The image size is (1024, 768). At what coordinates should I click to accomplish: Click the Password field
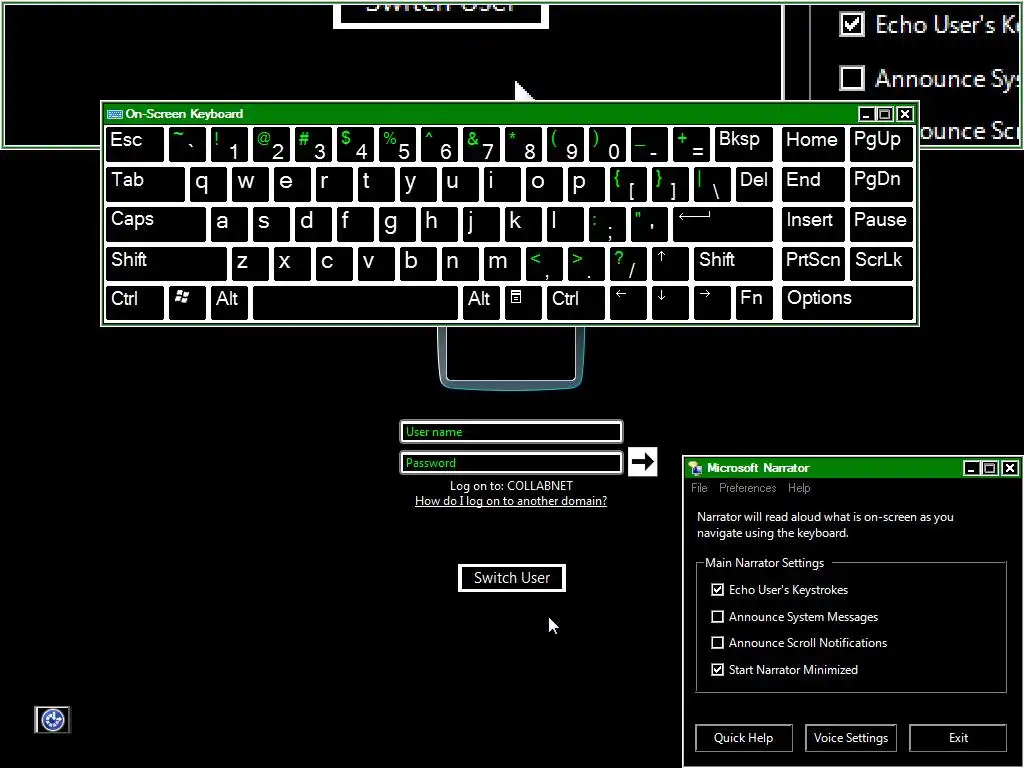[x=511, y=462]
